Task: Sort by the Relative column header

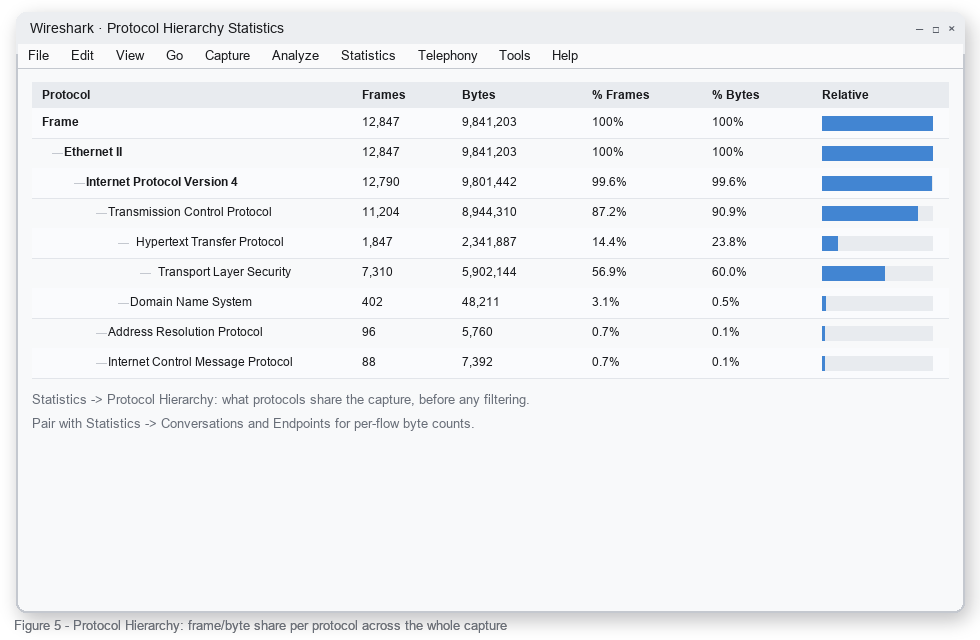Action: click(x=845, y=95)
